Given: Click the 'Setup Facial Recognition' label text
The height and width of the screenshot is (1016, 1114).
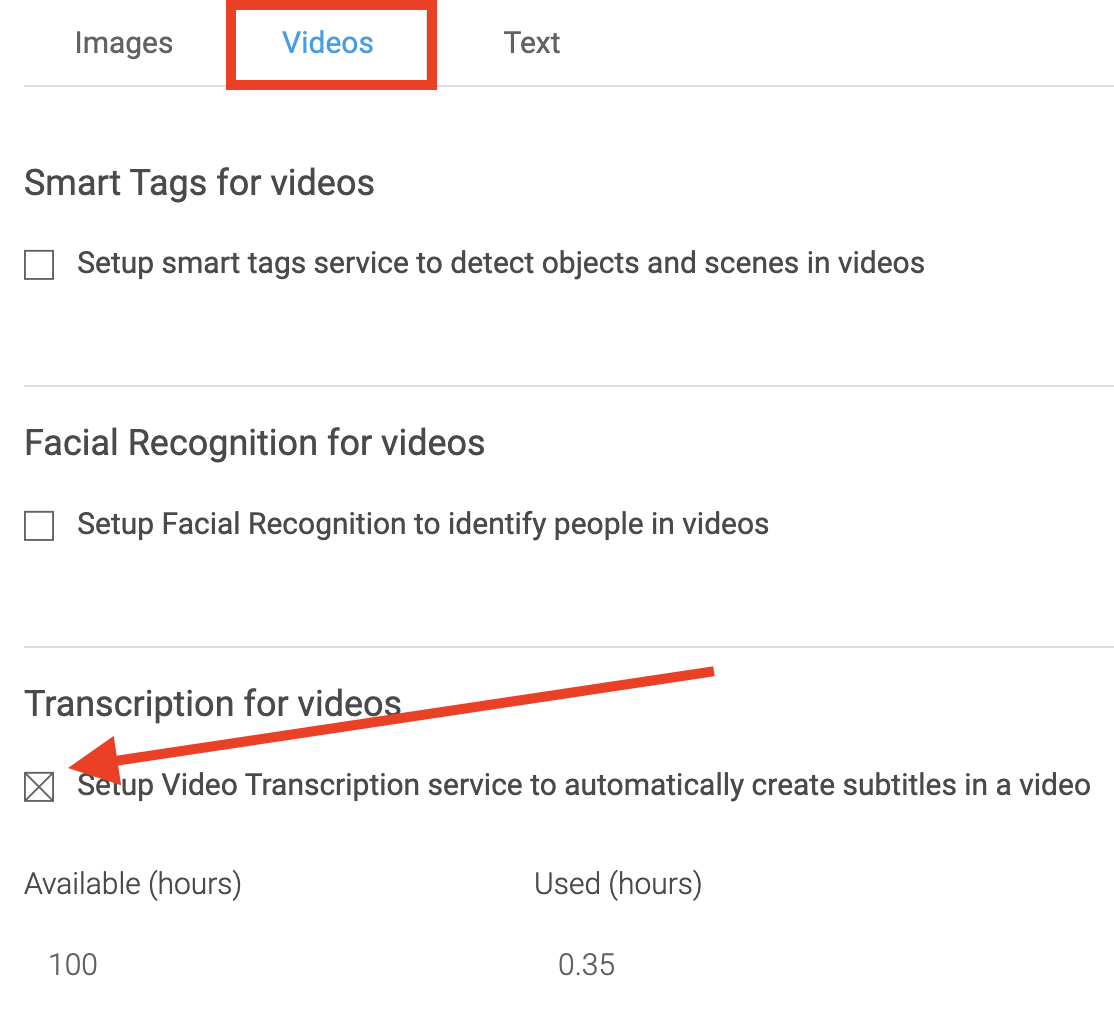Looking at the screenshot, I should tap(422, 524).
